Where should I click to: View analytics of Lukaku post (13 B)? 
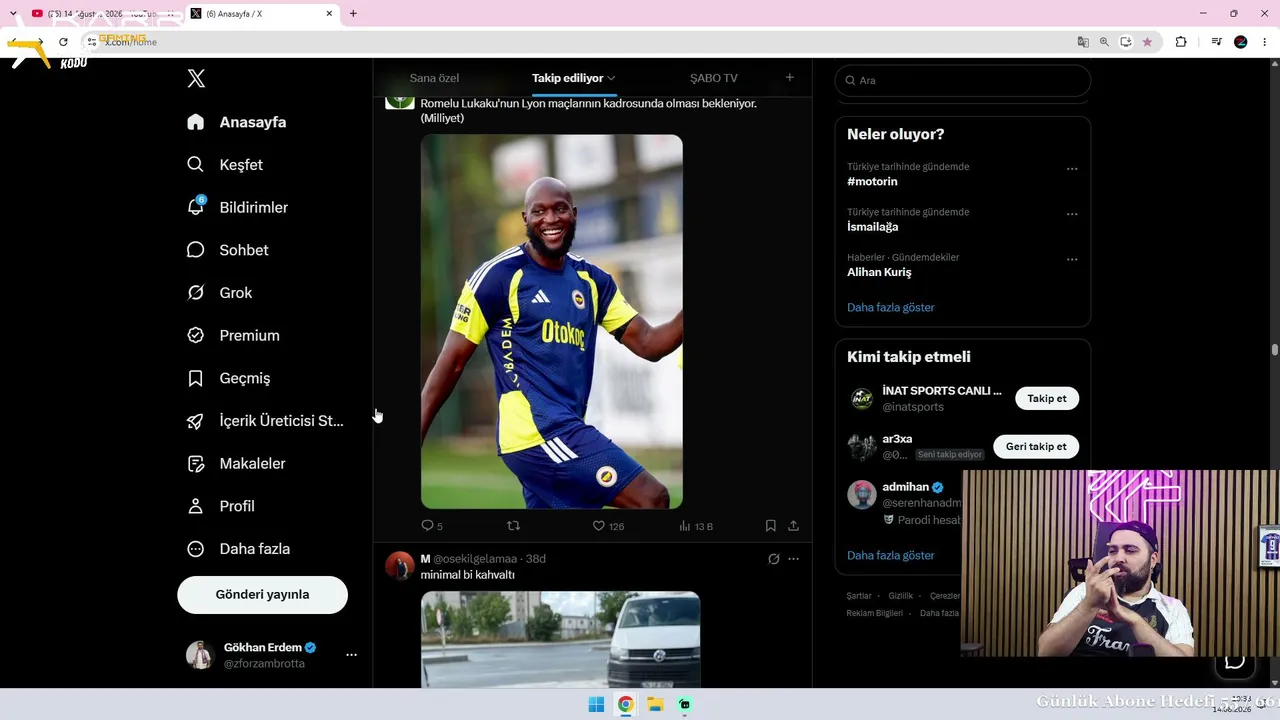point(696,526)
